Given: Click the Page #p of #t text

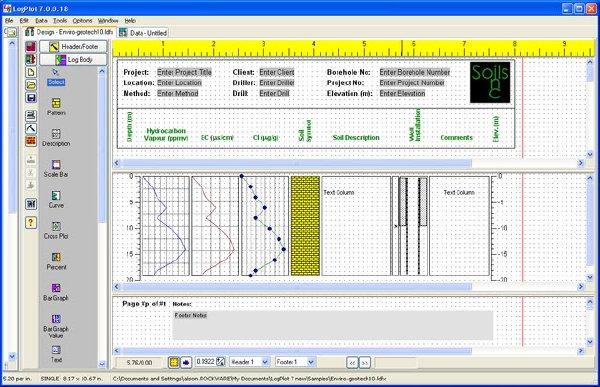Looking at the screenshot, I should click(144, 304).
